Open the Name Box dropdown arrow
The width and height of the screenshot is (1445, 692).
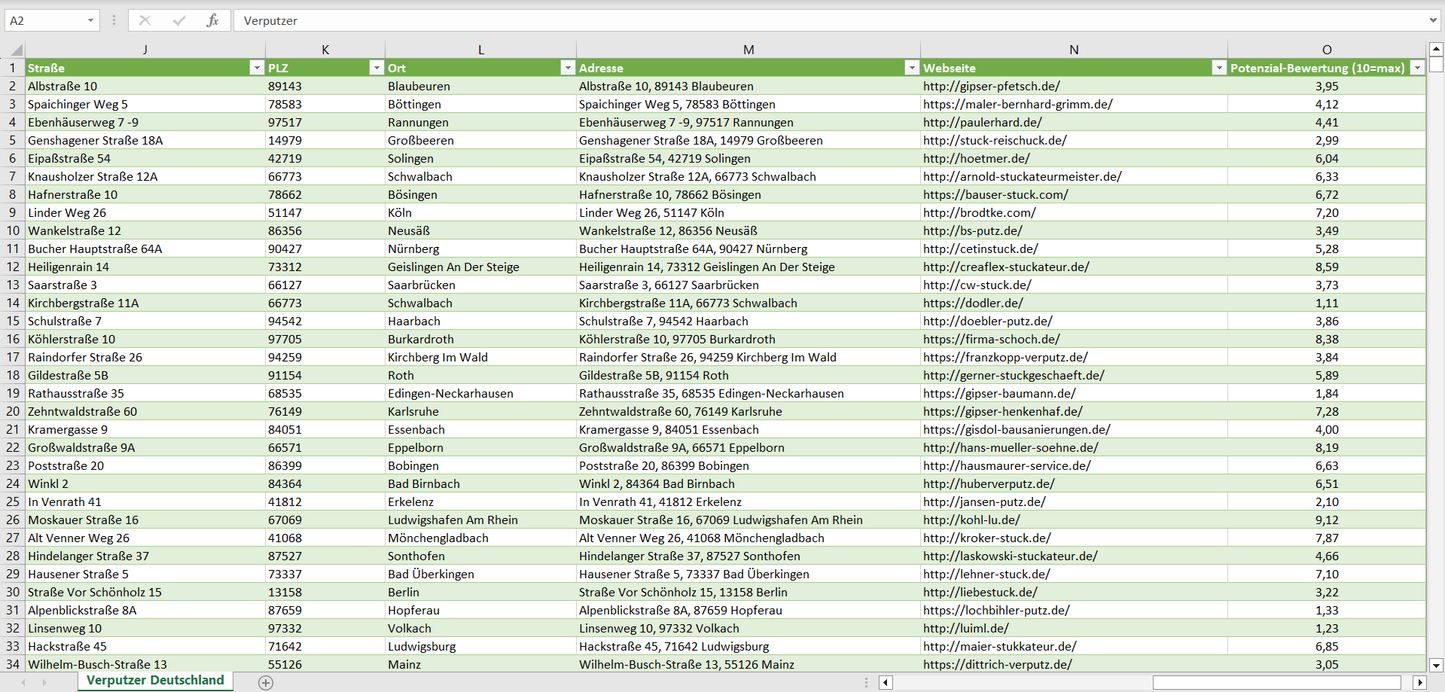91,20
